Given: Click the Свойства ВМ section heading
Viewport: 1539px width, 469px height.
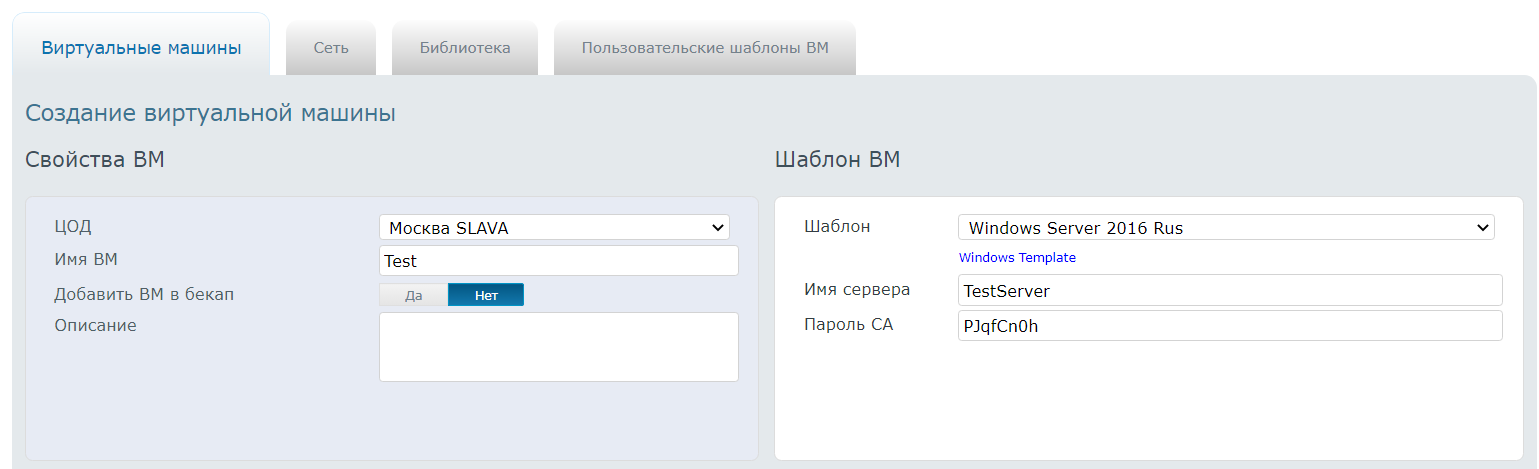Looking at the screenshot, I should tap(95, 160).
